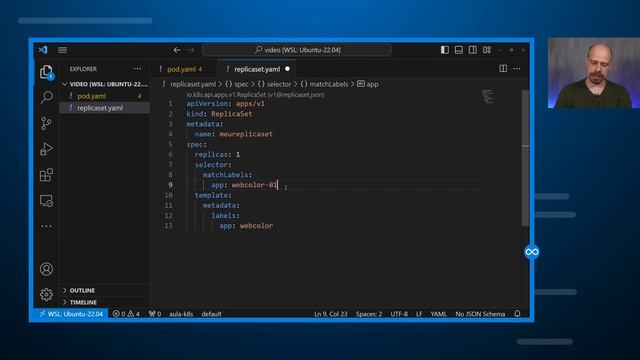Switch to the replicaset.yaml tab

click(x=256, y=69)
